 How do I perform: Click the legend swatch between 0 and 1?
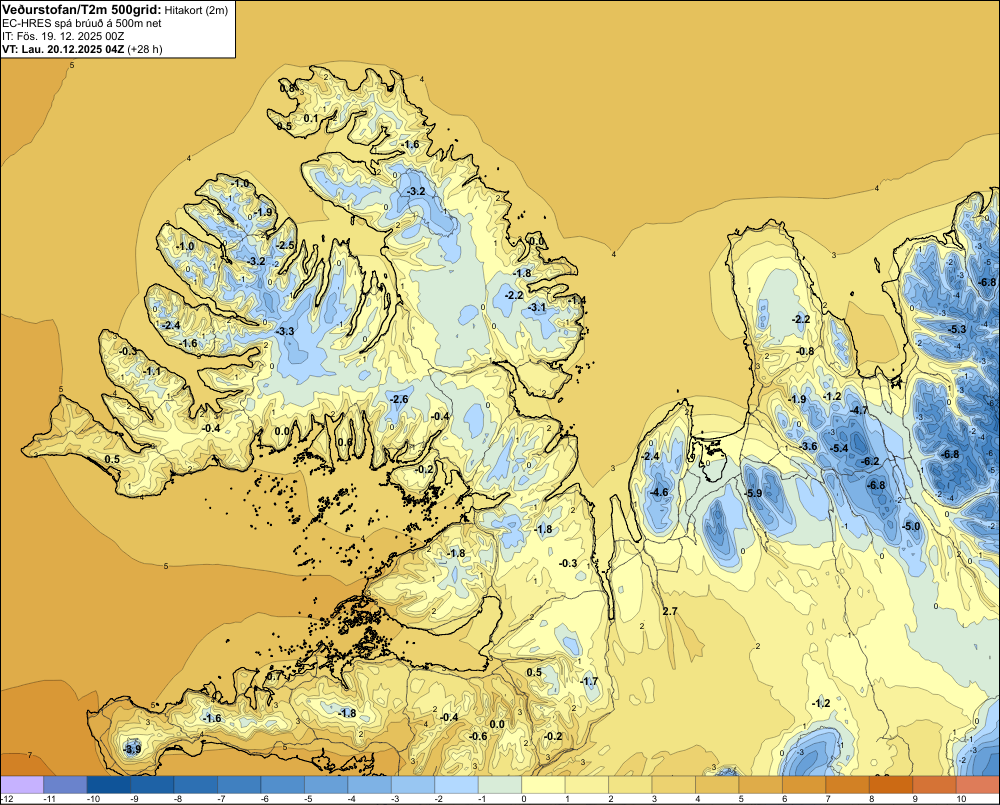click(x=543, y=785)
